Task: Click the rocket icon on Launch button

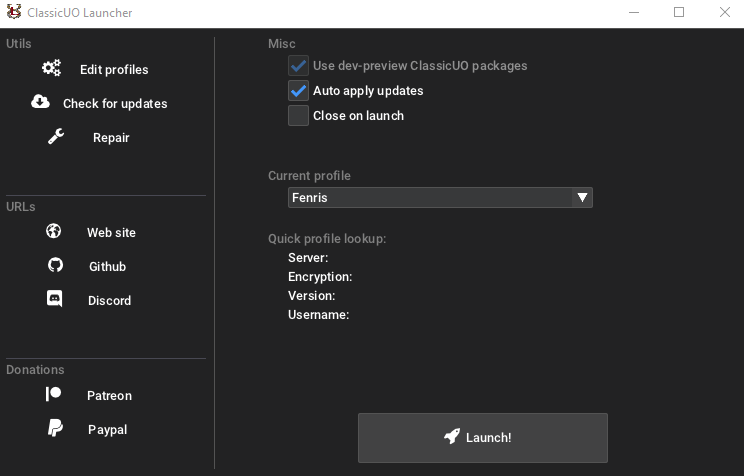Action: point(452,437)
